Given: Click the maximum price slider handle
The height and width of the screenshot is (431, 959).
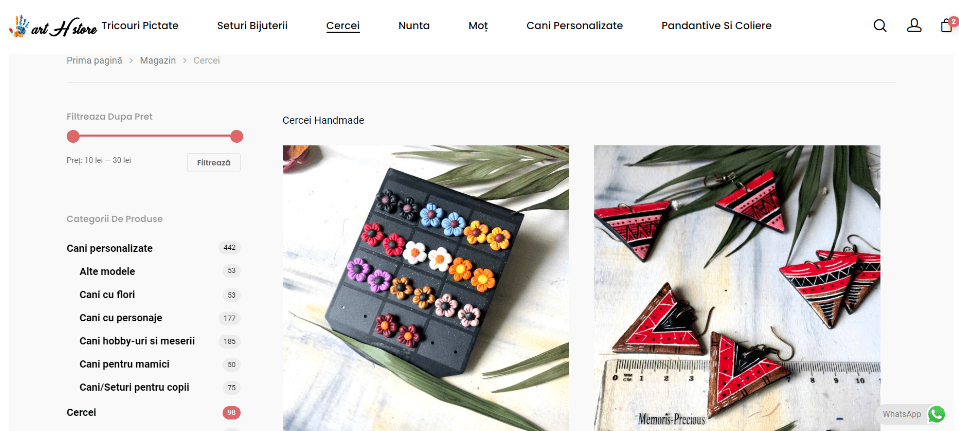Looking at the screenshot, I should click(237, 136).
